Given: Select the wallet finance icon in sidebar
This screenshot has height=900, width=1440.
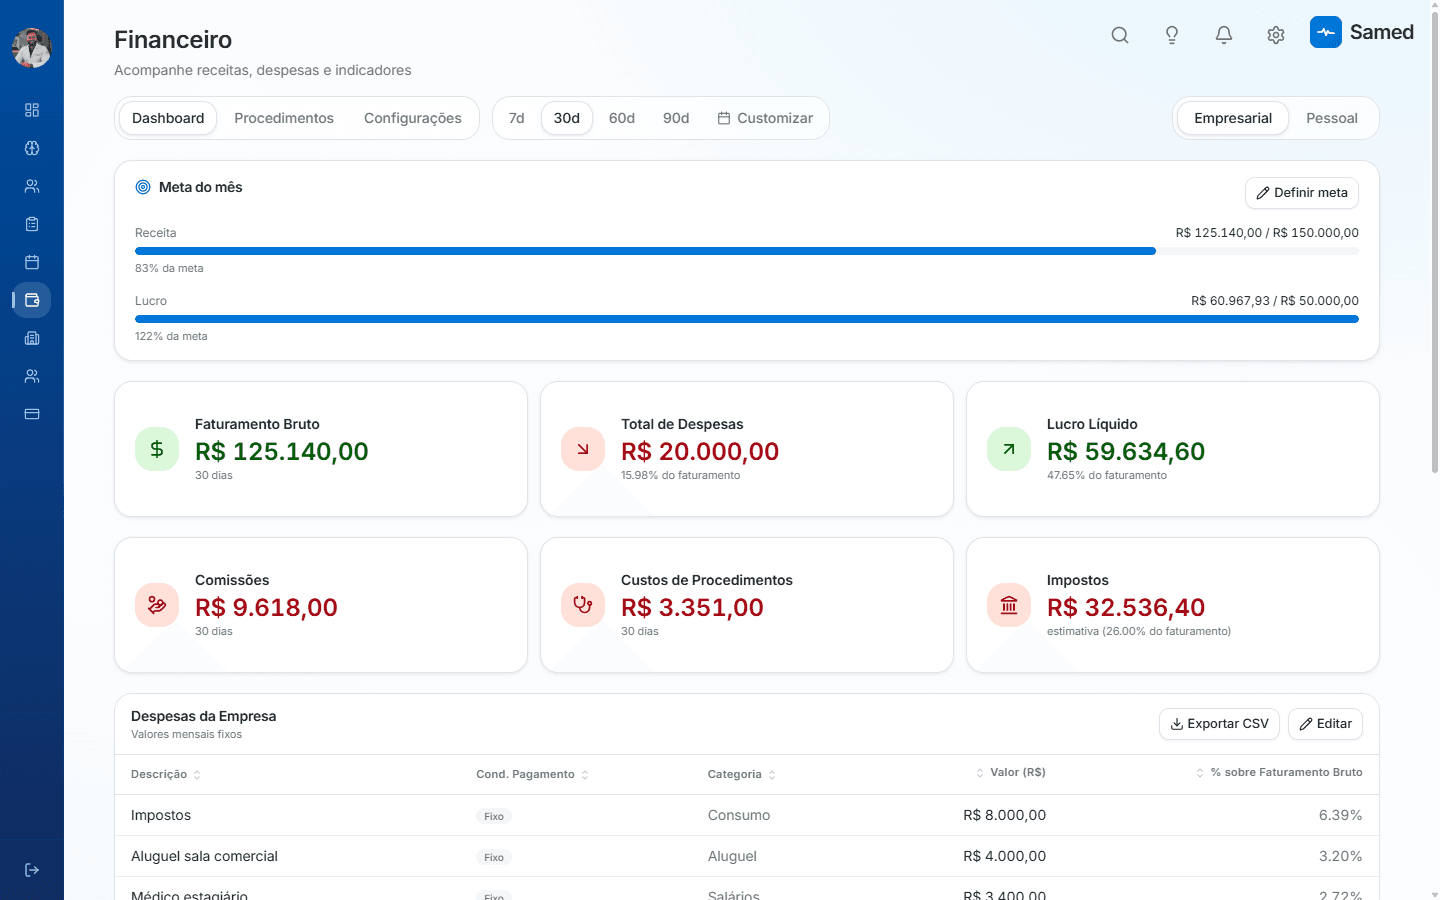Looking at the screenshot, I should click(32, 300).
